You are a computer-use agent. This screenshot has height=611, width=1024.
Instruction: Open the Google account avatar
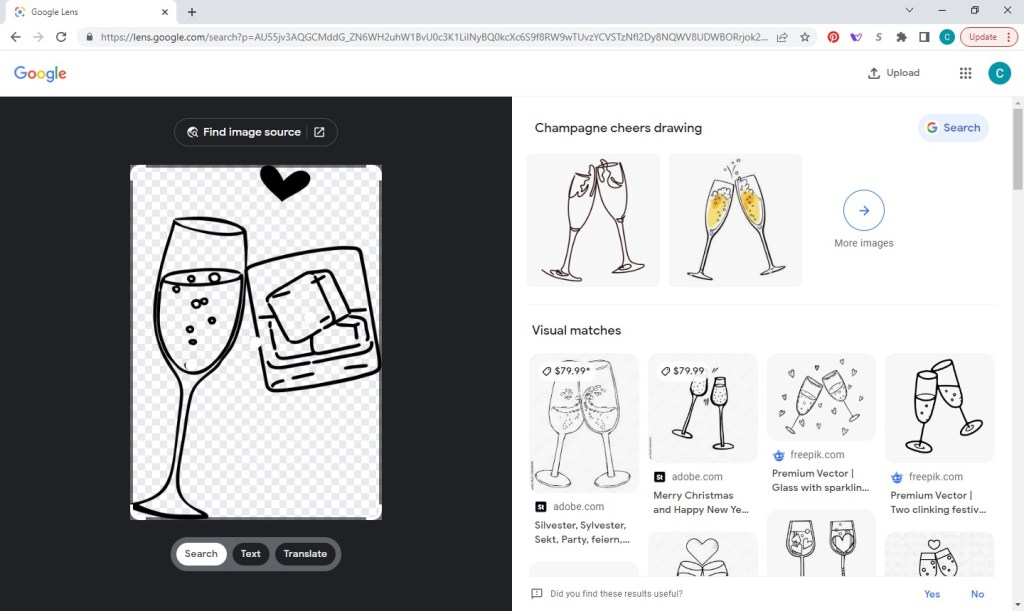pyautogui.click(x=999, y=73)
